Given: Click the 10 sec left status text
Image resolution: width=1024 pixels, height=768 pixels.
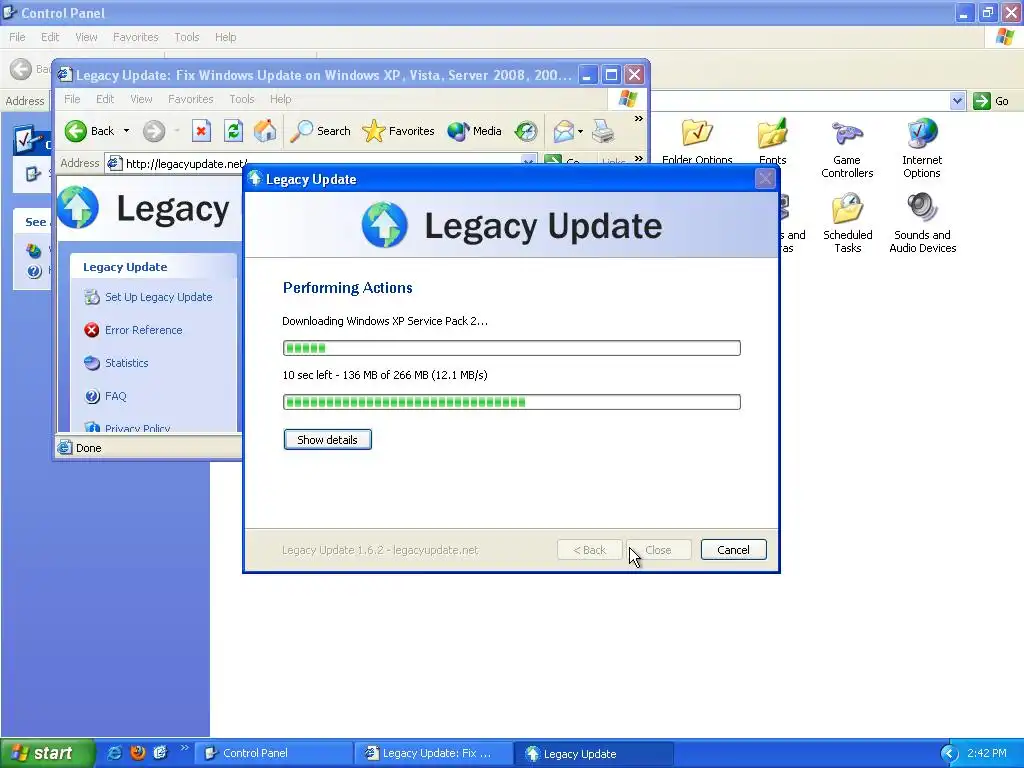Looking at the screenshot, I should click(x=385, y=375).
